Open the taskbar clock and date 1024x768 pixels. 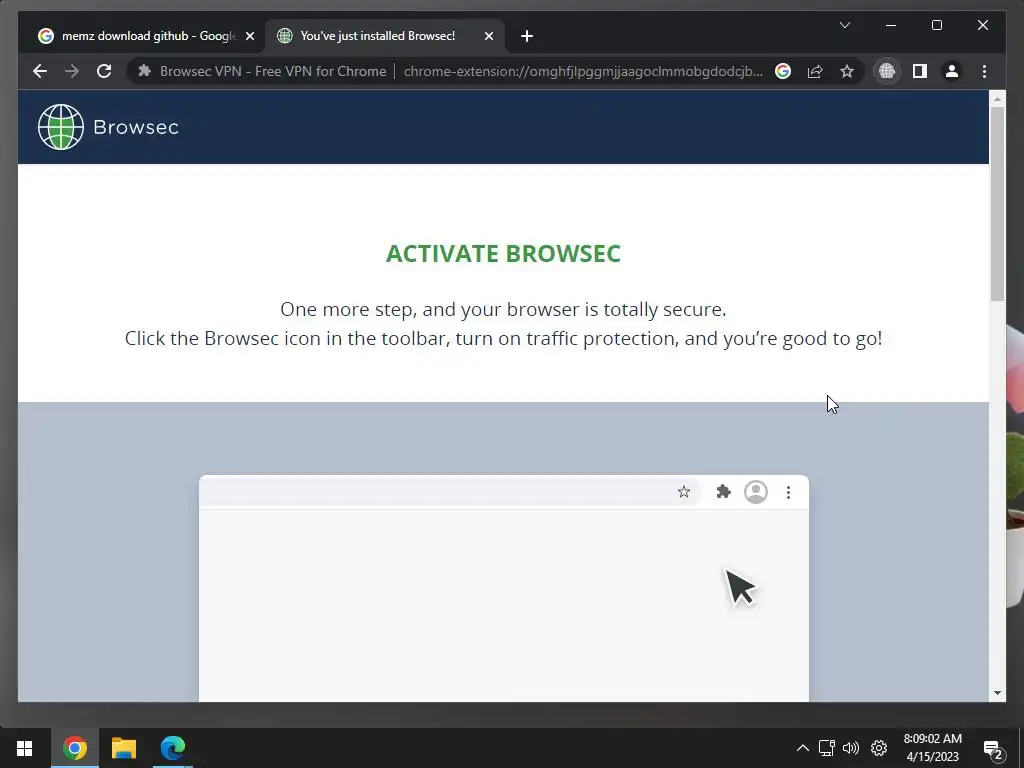click(933, 748)
